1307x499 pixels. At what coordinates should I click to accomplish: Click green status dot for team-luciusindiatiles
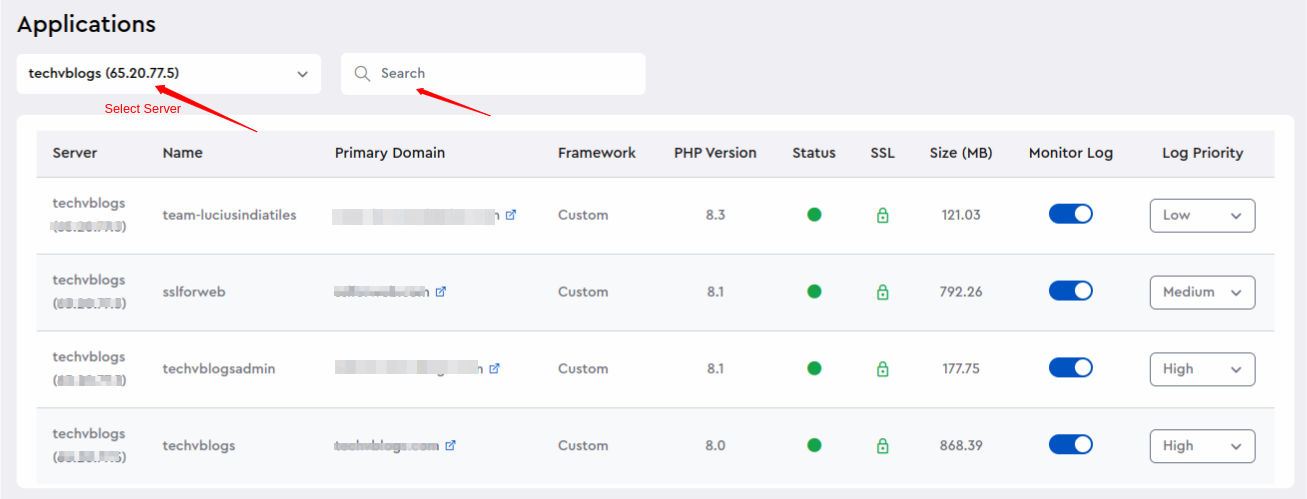coord(814,214)
